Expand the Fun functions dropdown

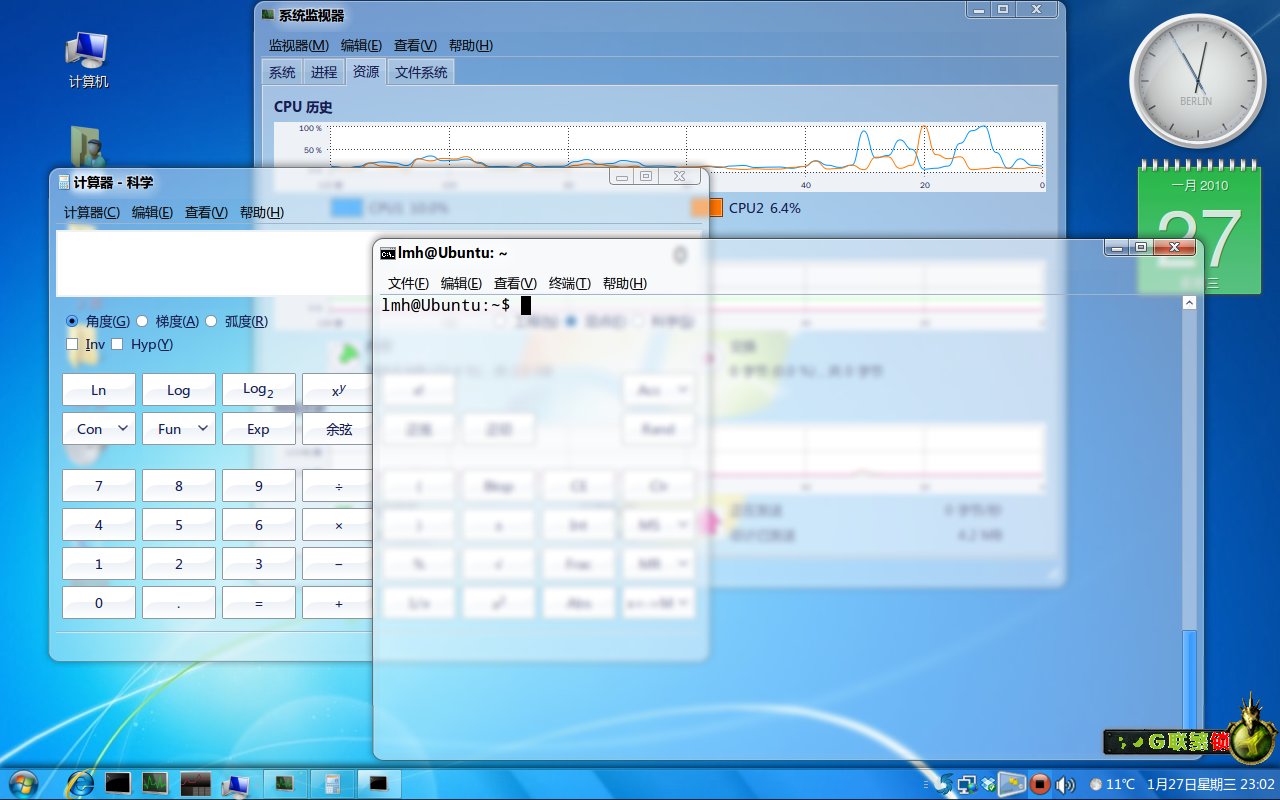179,429
